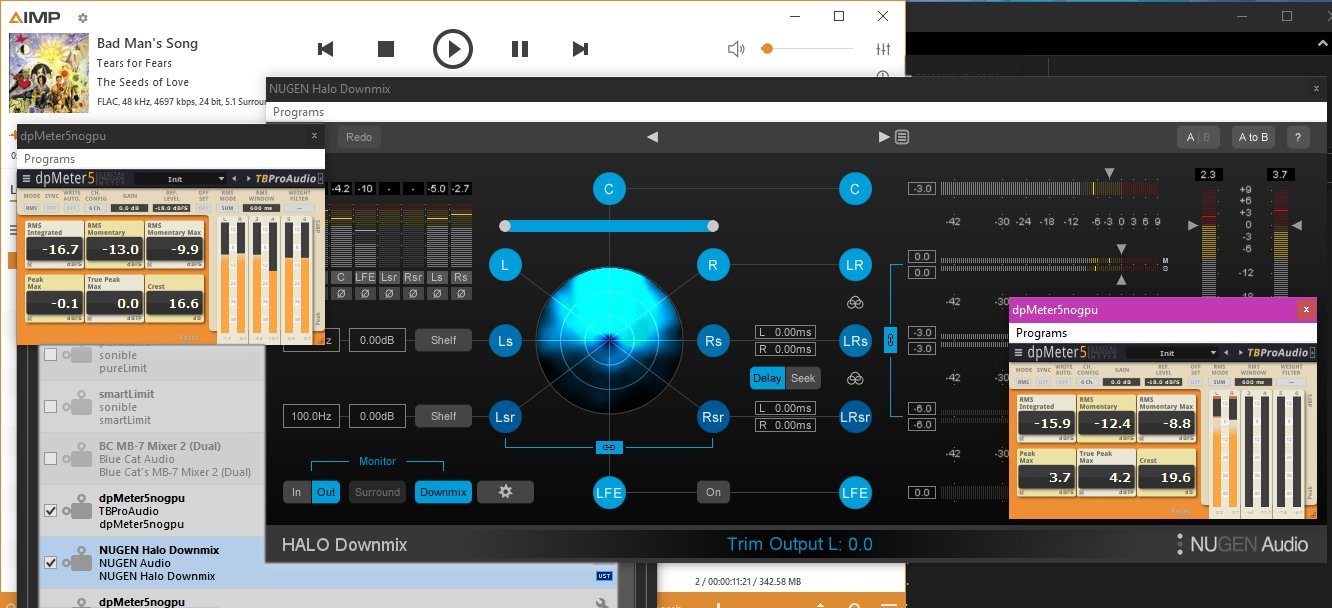Click the LR output node
This screenshot has height=608, width=1332.
(854, 265)
